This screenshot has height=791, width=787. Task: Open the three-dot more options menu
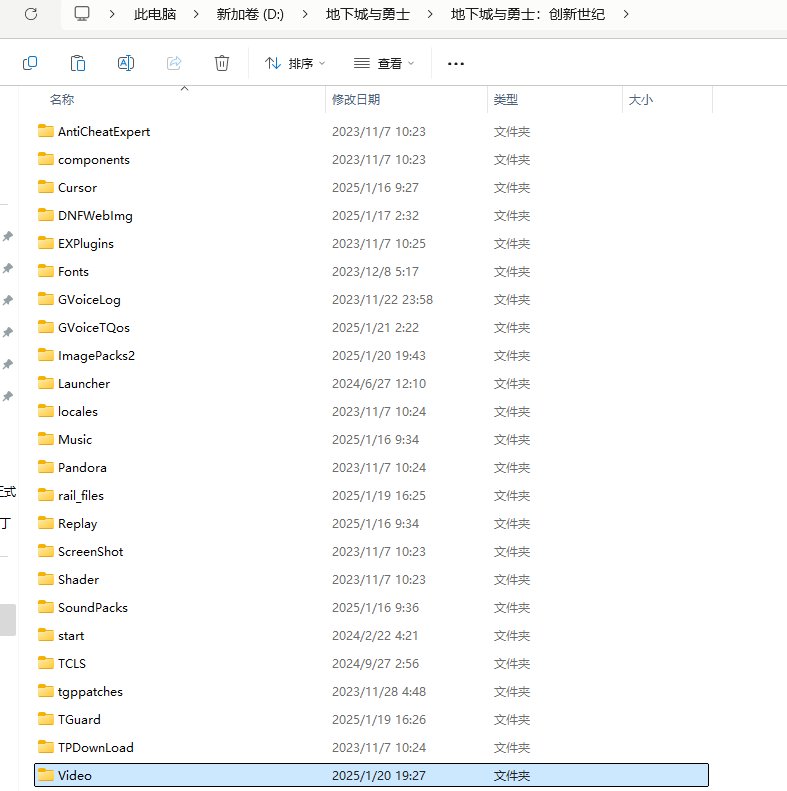456,64
